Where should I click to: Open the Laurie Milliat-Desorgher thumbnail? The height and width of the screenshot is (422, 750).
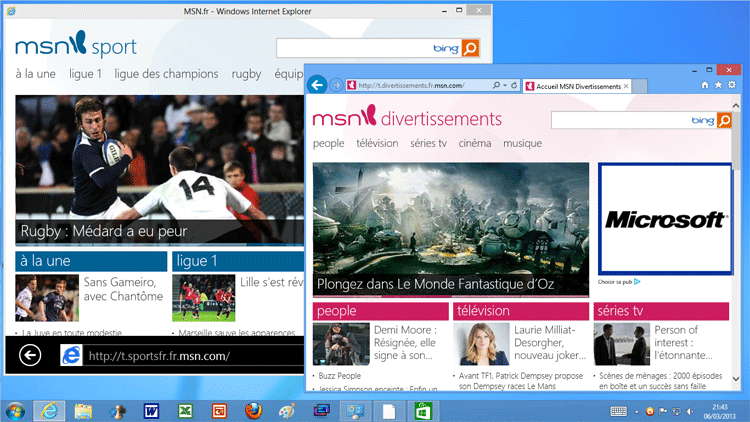[x=481, y=344]
